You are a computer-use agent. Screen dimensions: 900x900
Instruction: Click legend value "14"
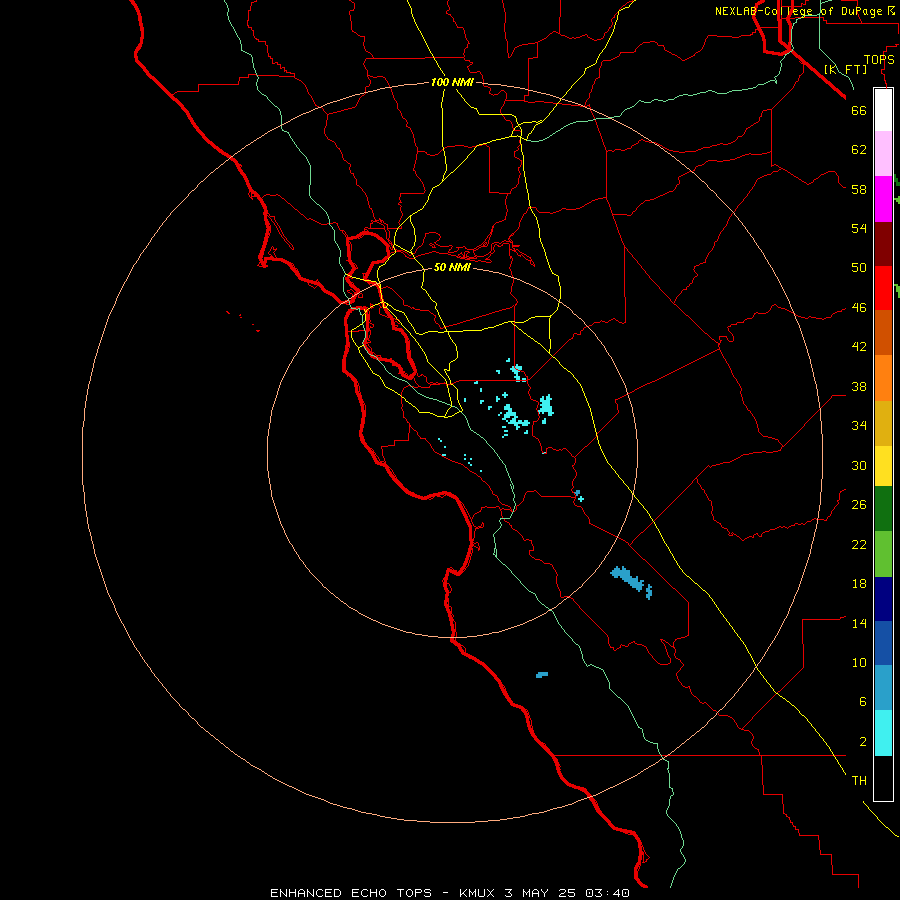click(859, 623)
